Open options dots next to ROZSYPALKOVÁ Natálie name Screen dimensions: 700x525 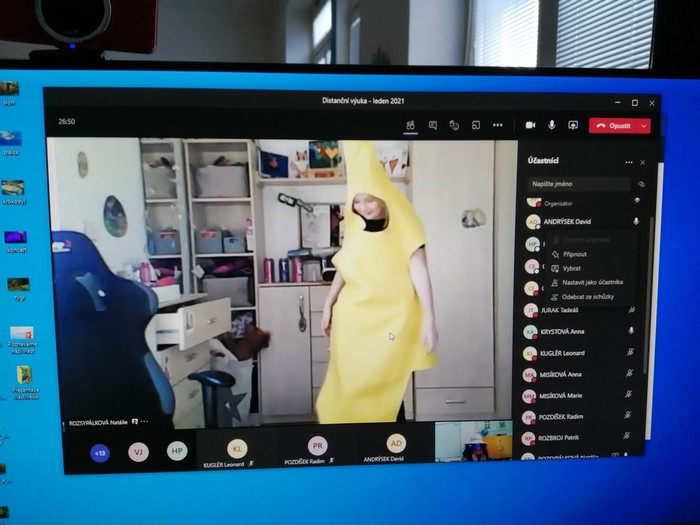(144, 422)
